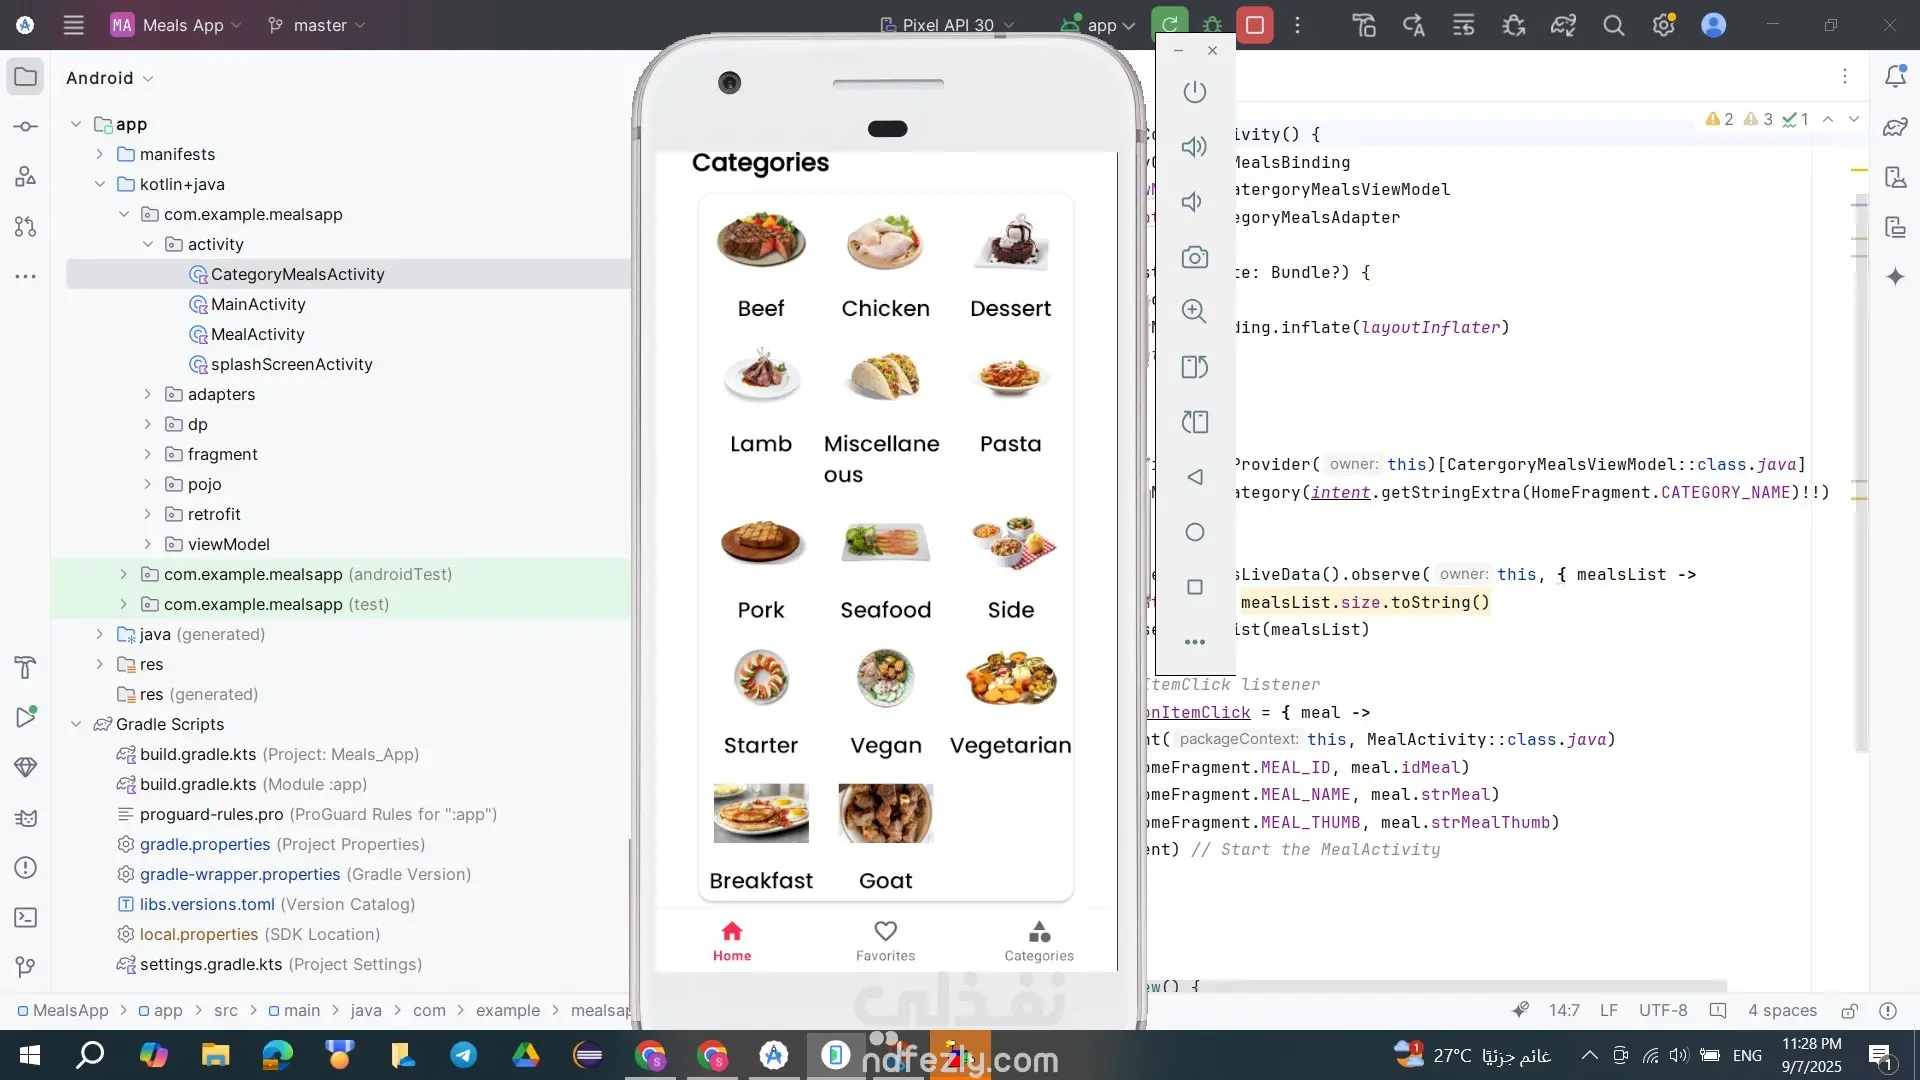Click the emulator power button icon
This screenshot has height=1080, width=1920.
tap(1194, 92)
